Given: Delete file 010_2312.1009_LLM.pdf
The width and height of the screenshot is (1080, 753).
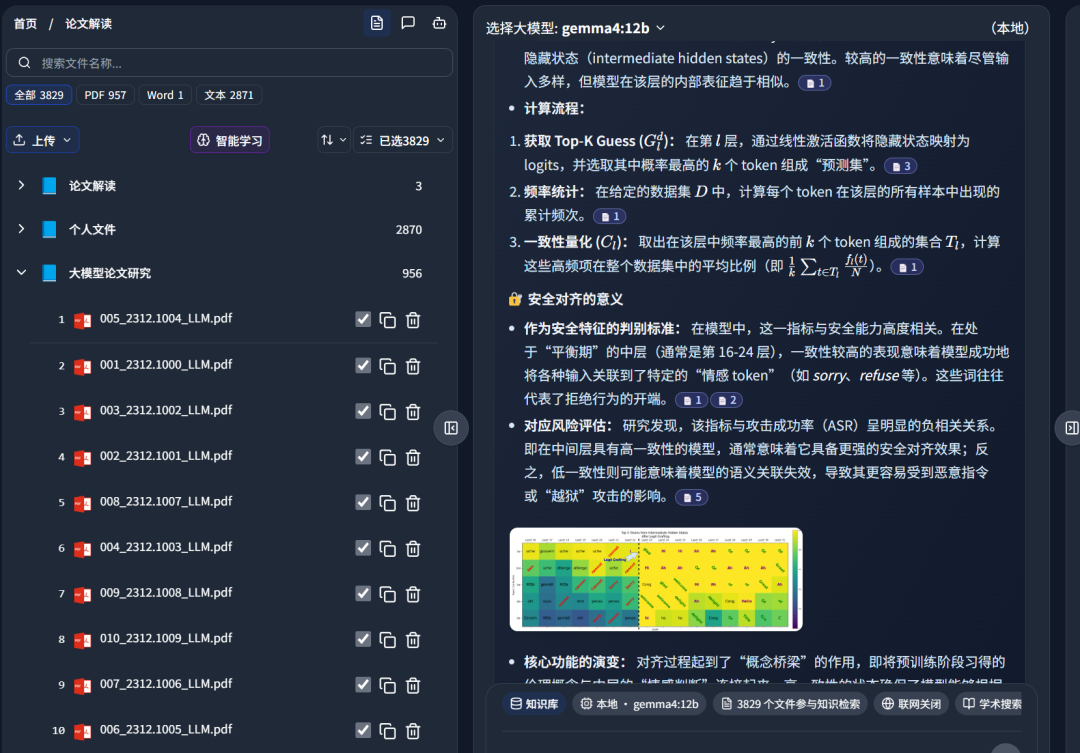Looking at the screenshot, I should pyautogui.click(x=413, y=640).
